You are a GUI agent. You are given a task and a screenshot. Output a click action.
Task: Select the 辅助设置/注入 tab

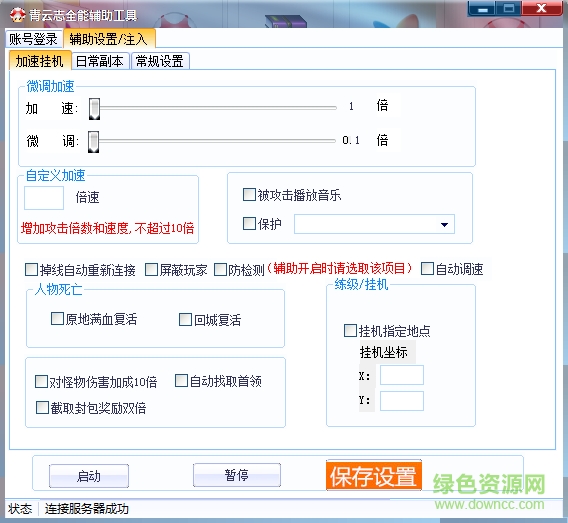(109, 39)
